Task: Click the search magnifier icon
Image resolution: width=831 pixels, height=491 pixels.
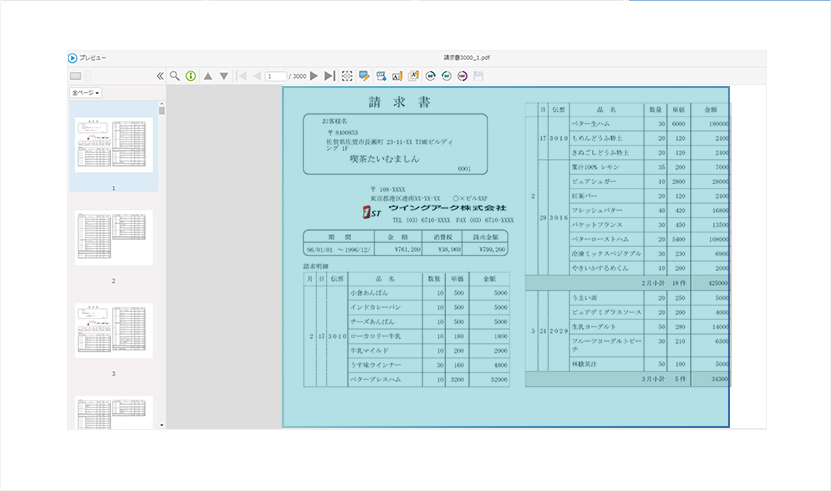Action: [175, 76]
